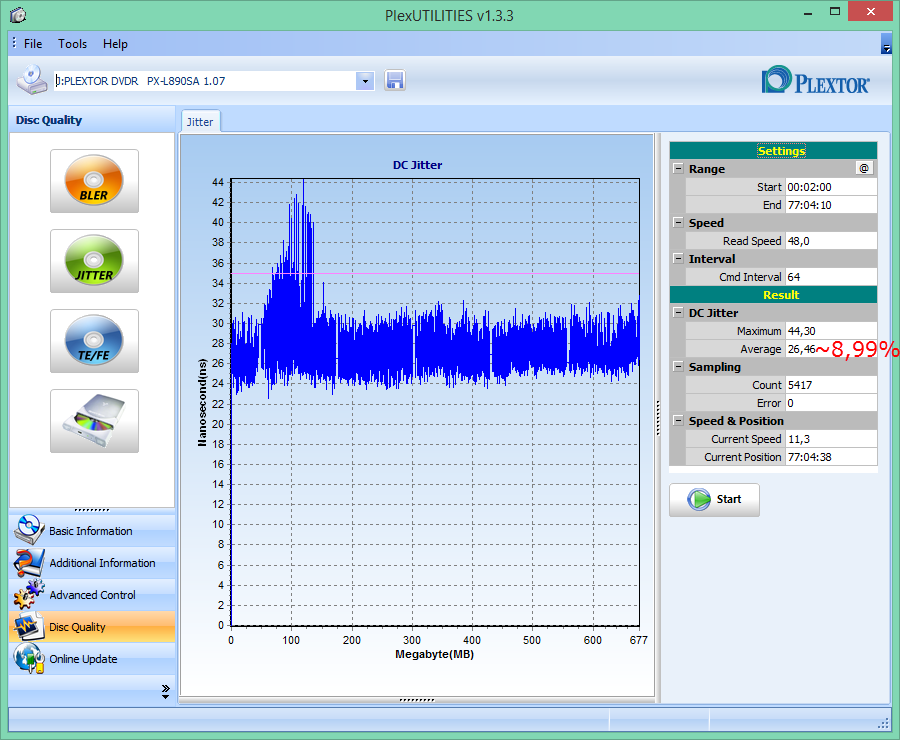Click the Additional Information icon
900x740 pixels.
29,563
